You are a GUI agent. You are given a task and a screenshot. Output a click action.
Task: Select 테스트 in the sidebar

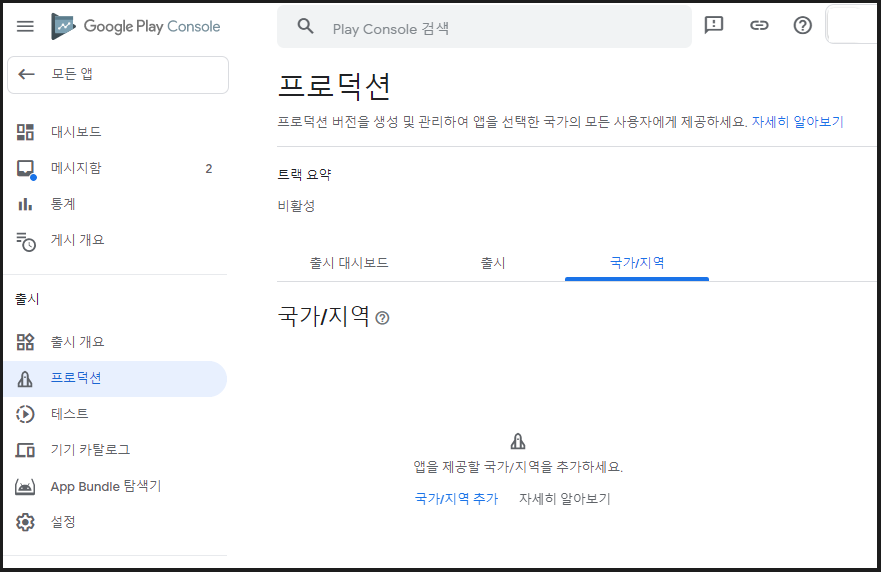point(69,414)
